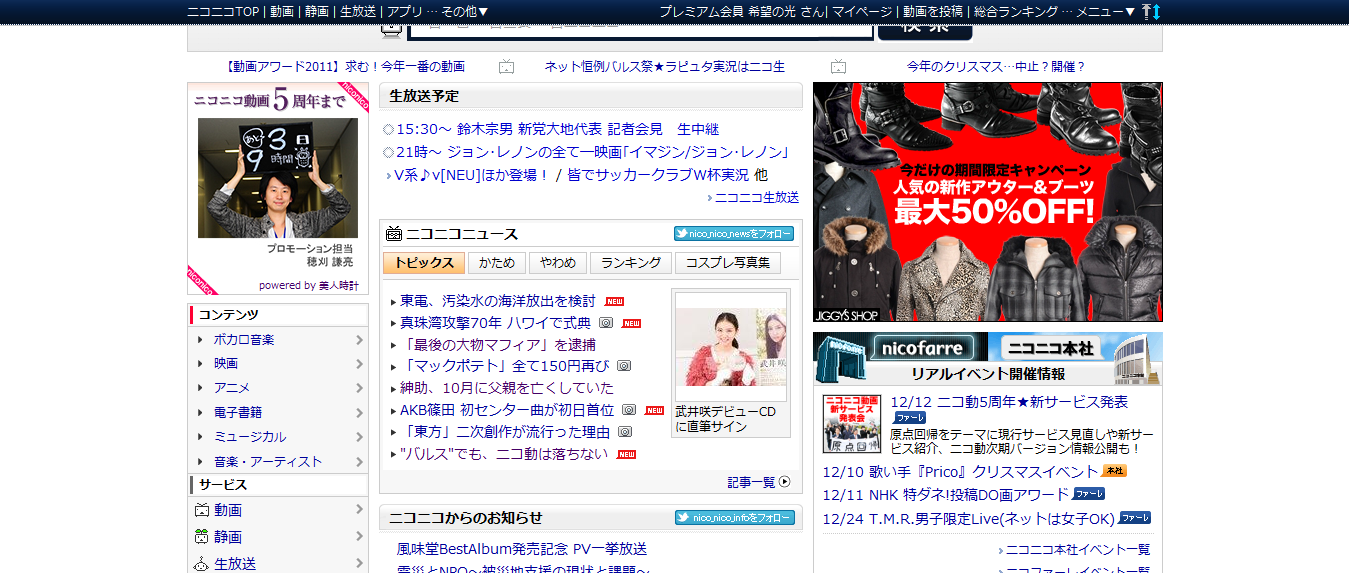Viewport: 1349px width, 573px height.
Task: Click camera icon beside「東方」二次創作 headline
Action: (625, 432)
